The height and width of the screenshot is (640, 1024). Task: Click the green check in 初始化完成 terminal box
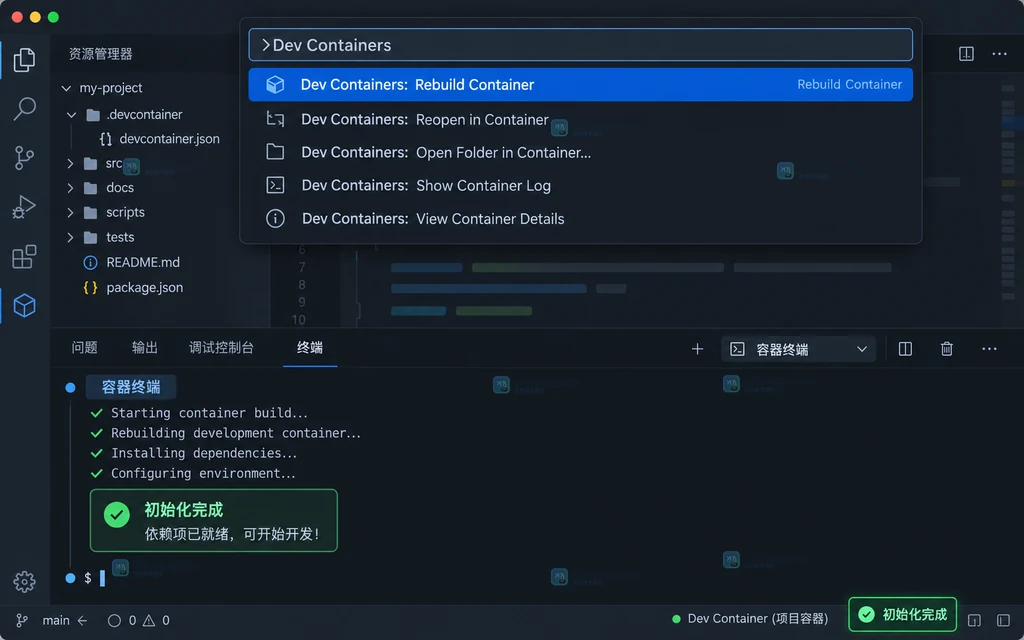coord(117,515)
